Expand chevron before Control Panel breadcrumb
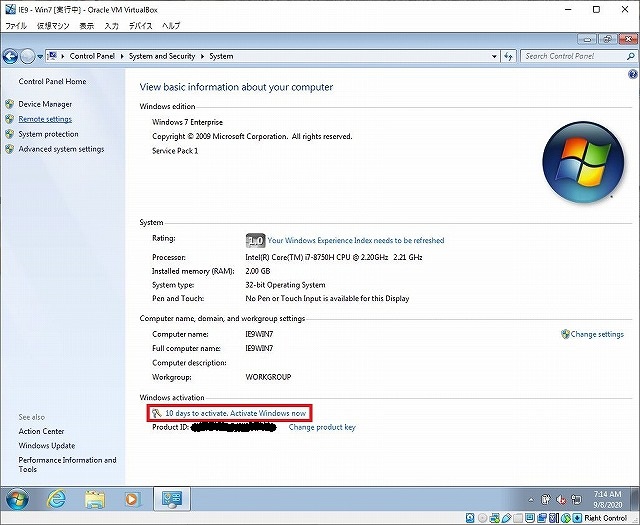This screenshot has height=525, width=640. tap(63, 56)
